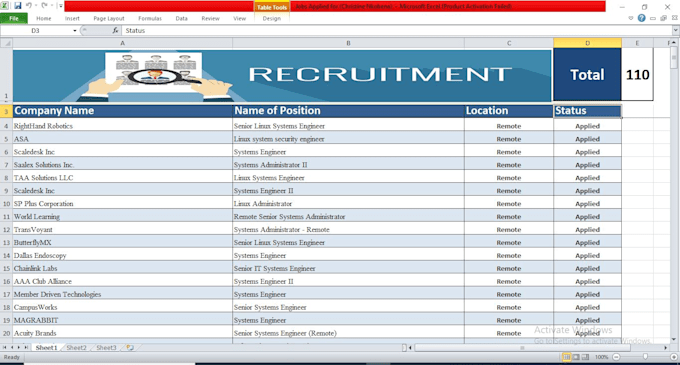Click the zoom in plus button
The height and width of the screenshot is (365, 680).
(674, 357)
